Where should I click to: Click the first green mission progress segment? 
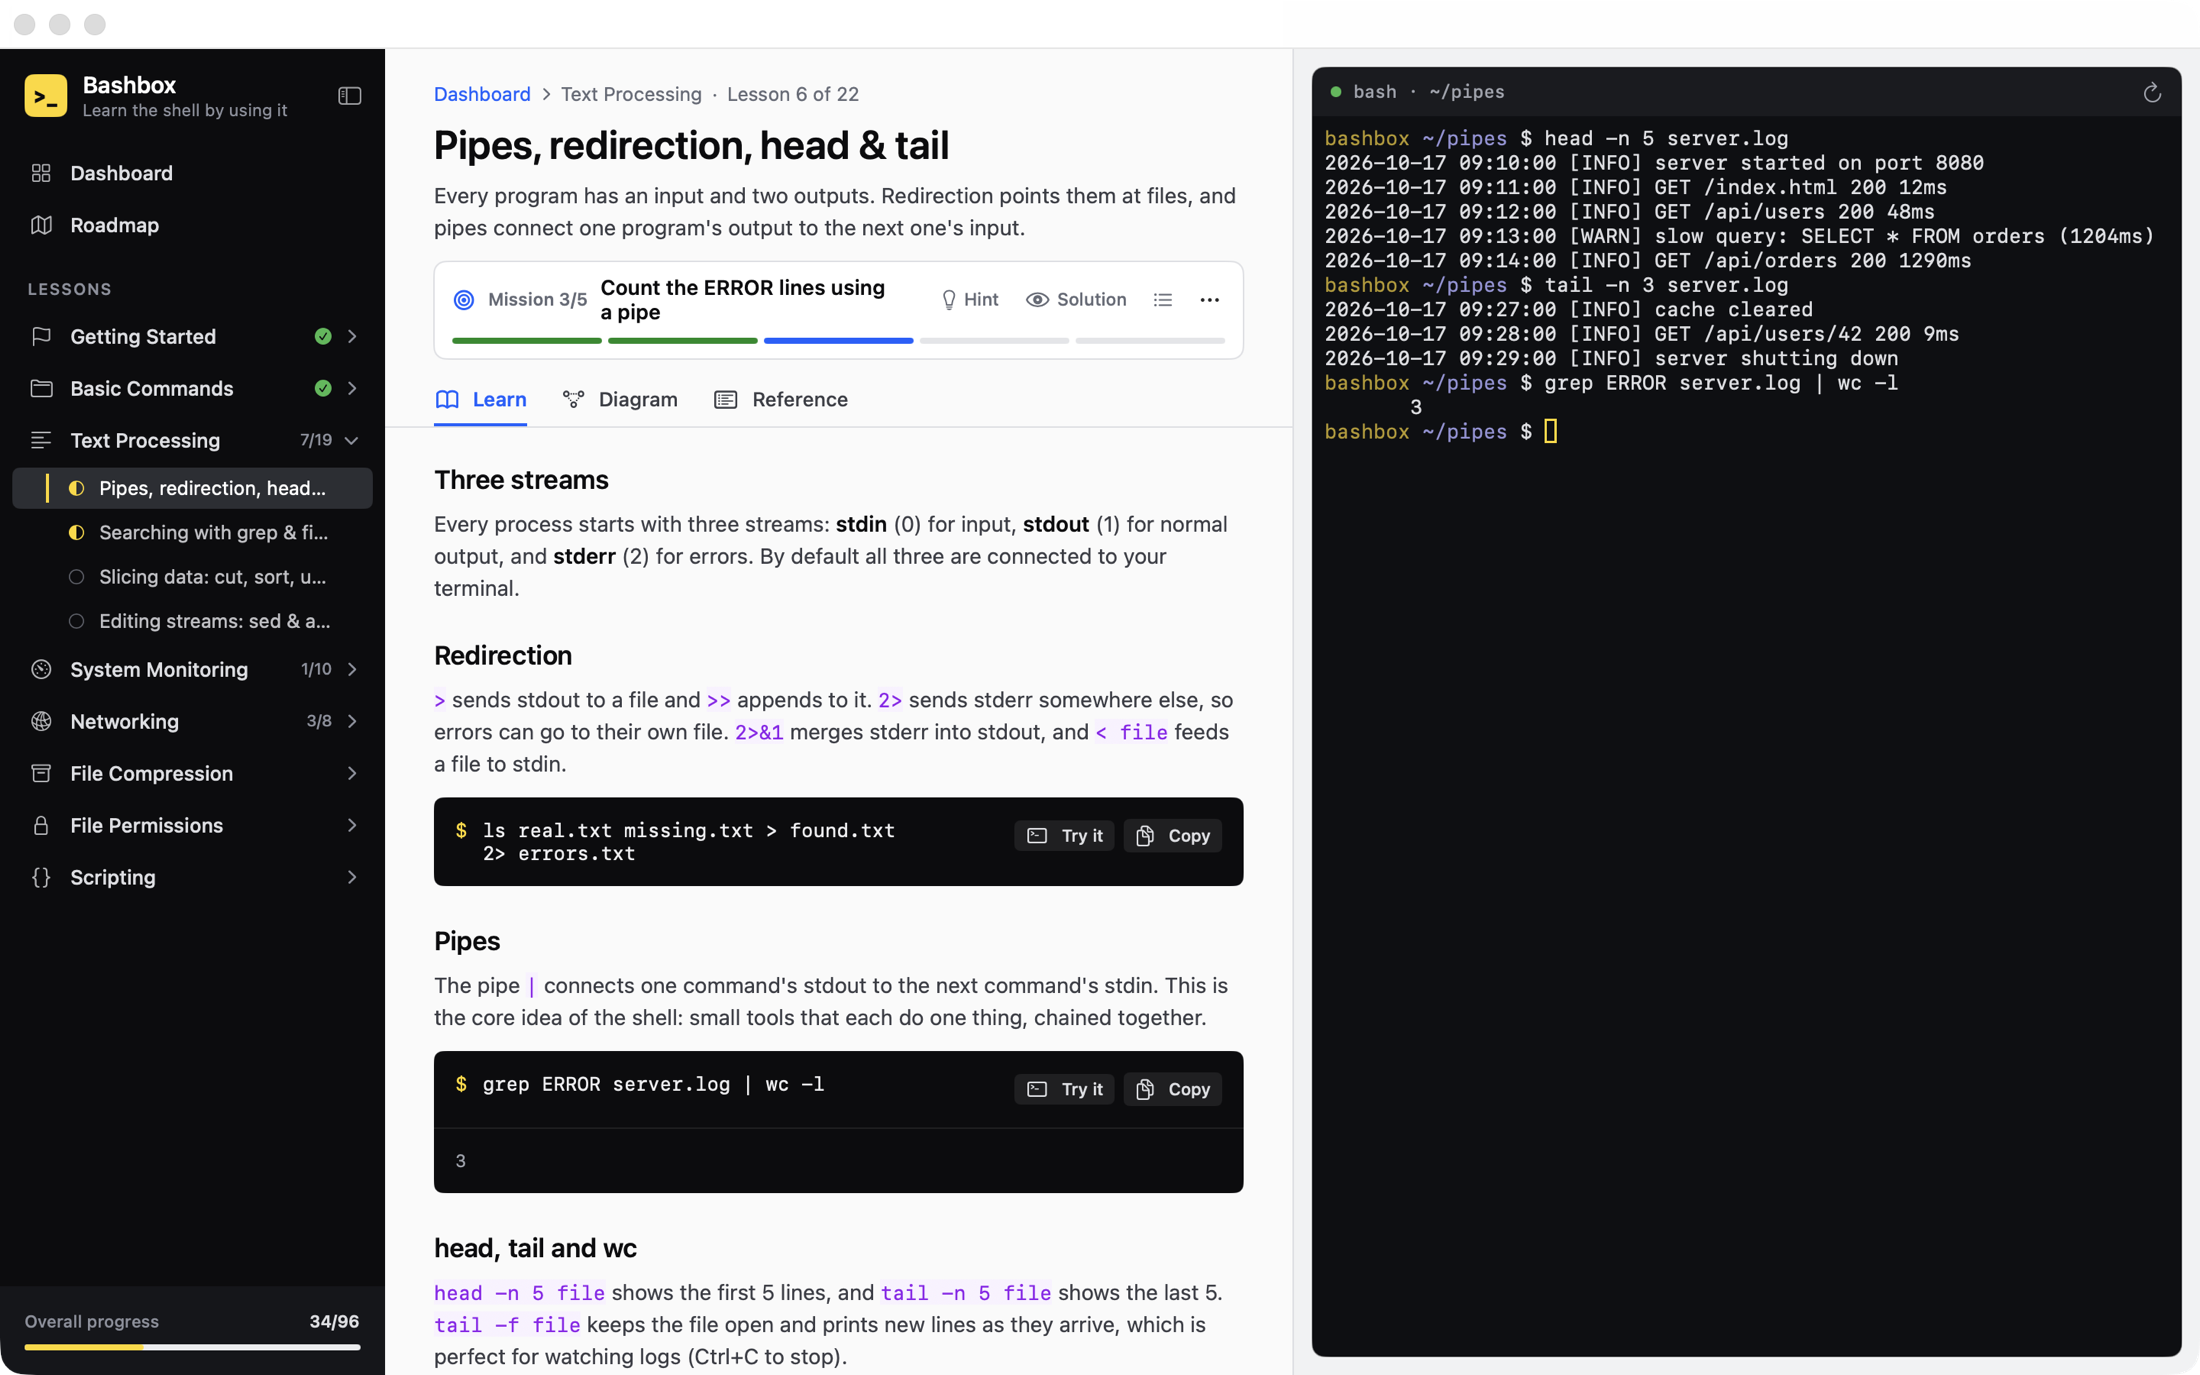click(x=527, y=341)
